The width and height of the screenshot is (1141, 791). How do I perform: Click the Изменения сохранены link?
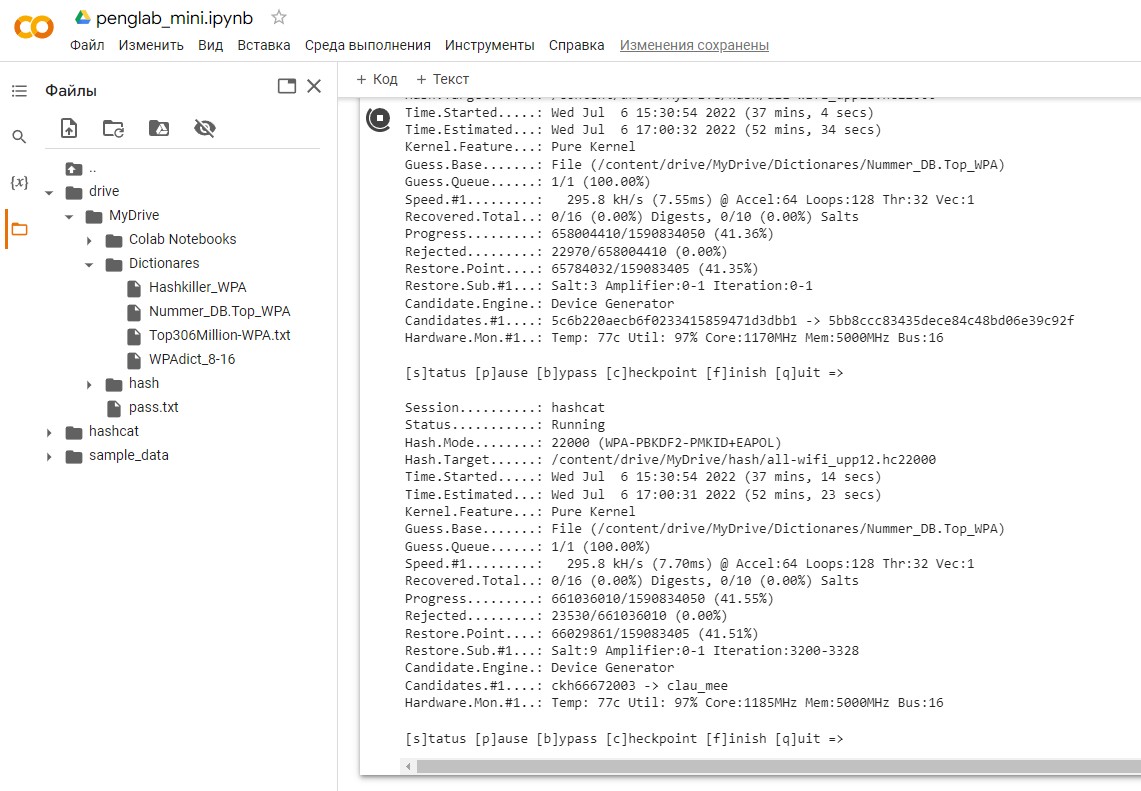pyautogui.click(x=694, y=45)
